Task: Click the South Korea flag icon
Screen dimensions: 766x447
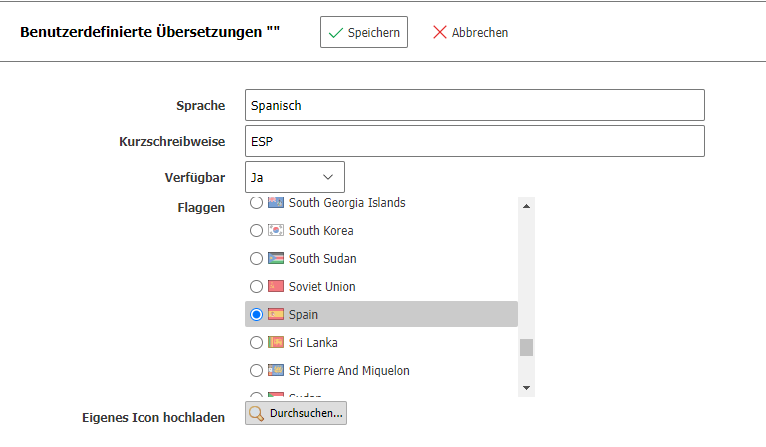Action: (x=276, y=231)
